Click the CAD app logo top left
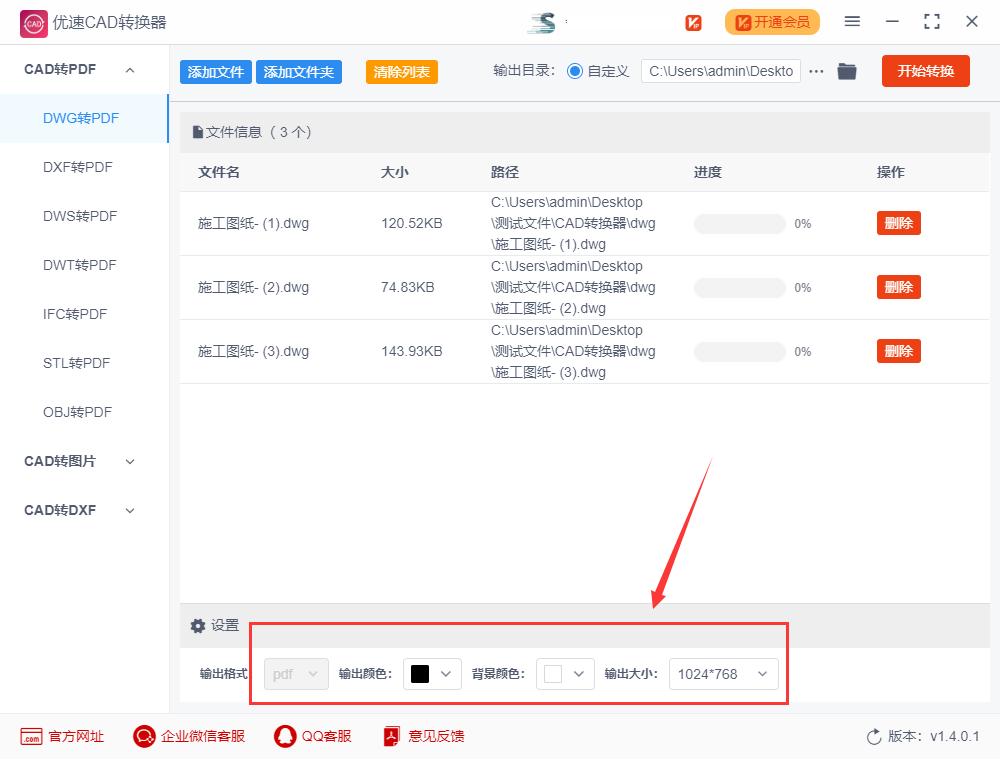Screen dimensions: 1000x760 click(x=32, y=21)
